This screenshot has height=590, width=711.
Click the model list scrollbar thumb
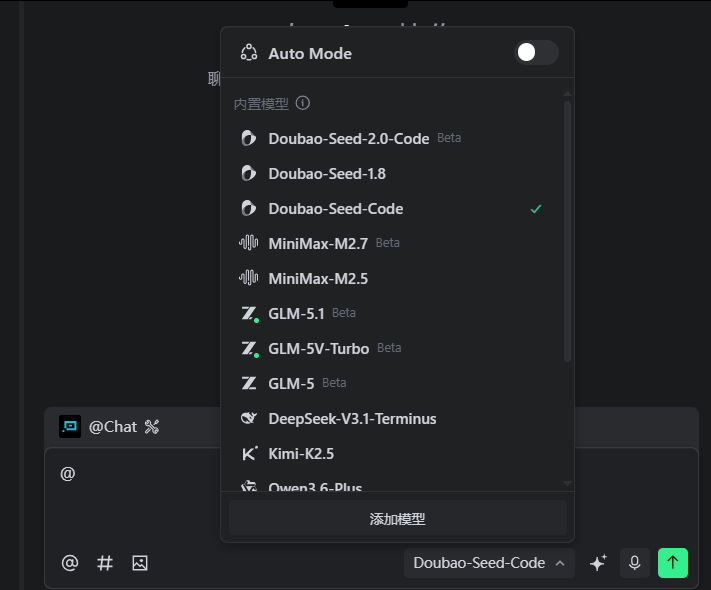[567, 231]
